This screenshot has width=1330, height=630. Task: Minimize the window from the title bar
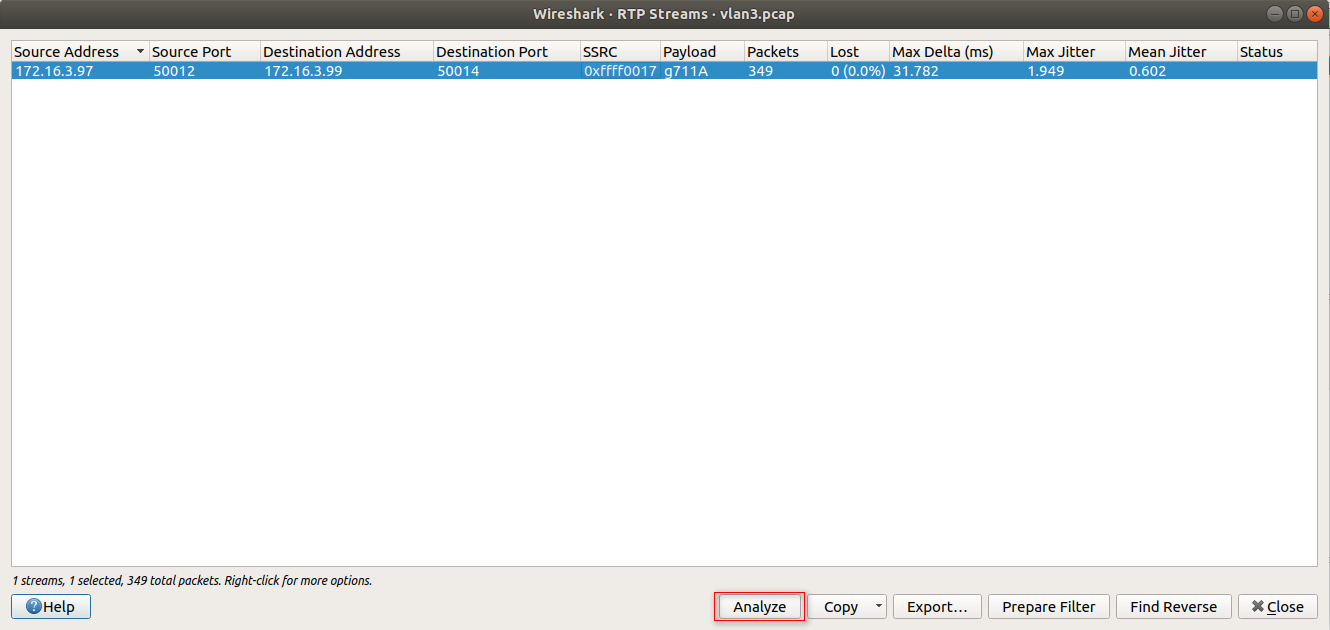click(1276, 14)
